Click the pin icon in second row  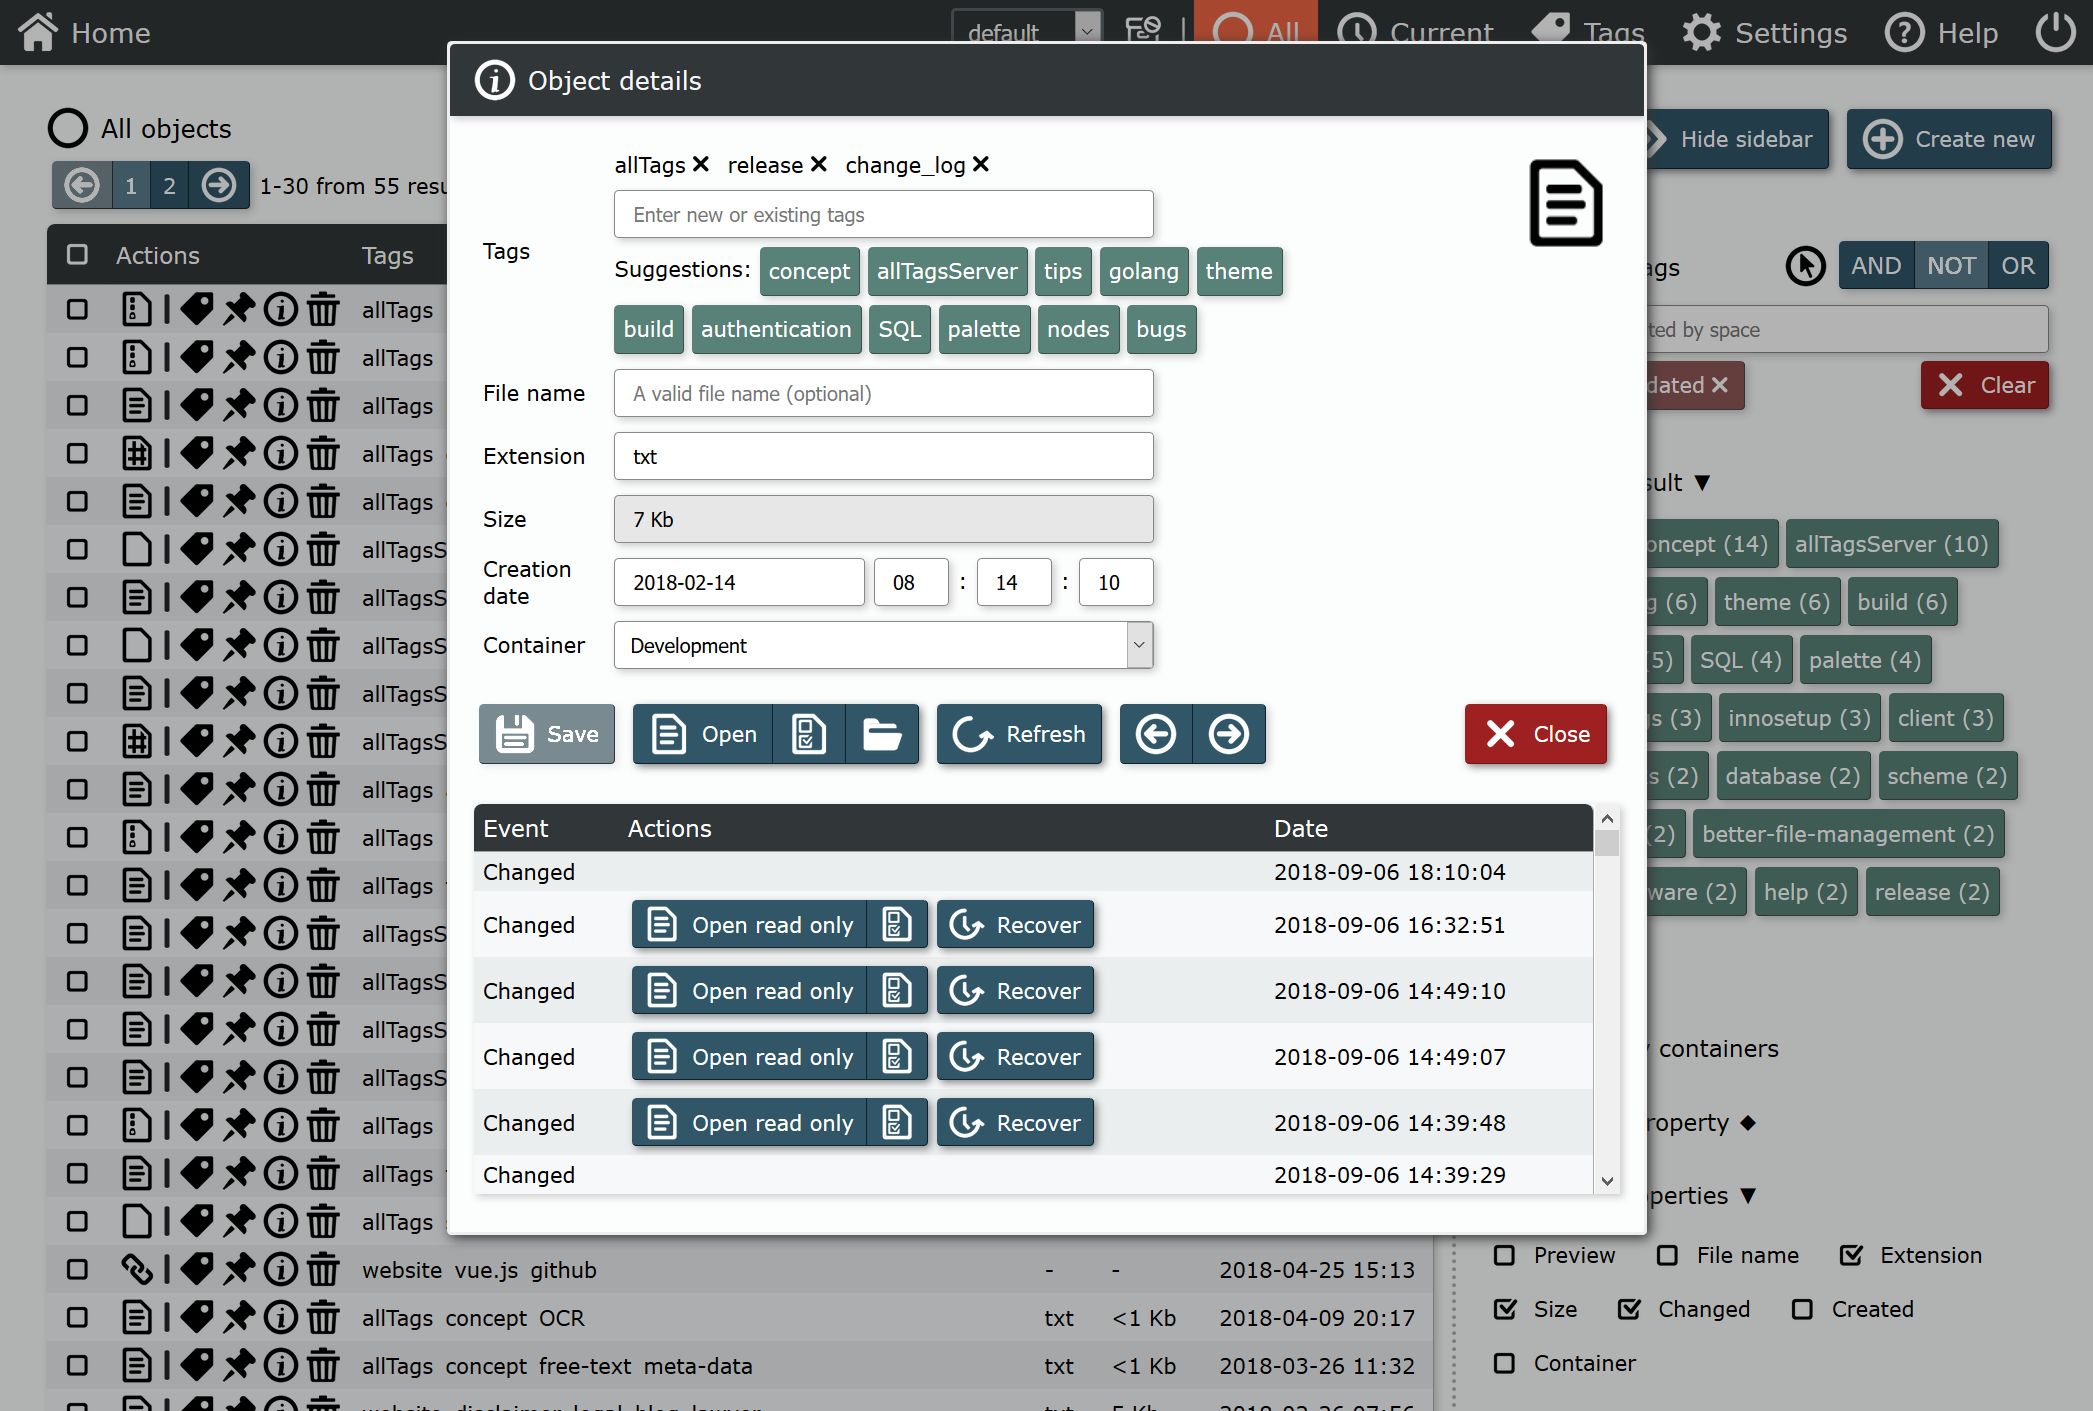coord(238,358)
